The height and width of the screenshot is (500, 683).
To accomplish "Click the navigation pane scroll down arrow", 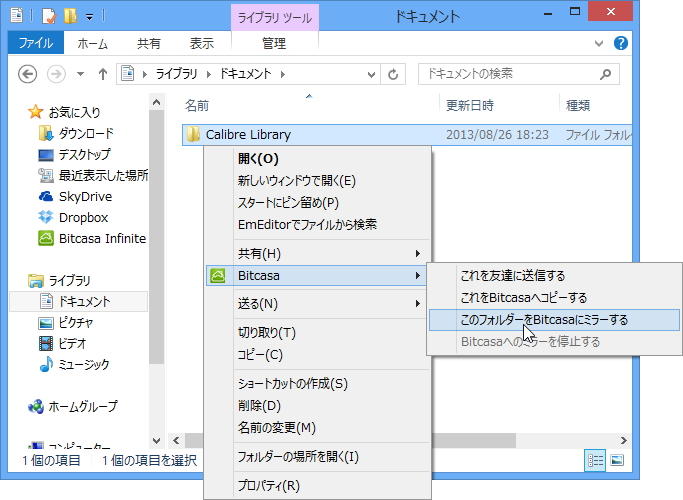I will [x=156, y=440].
